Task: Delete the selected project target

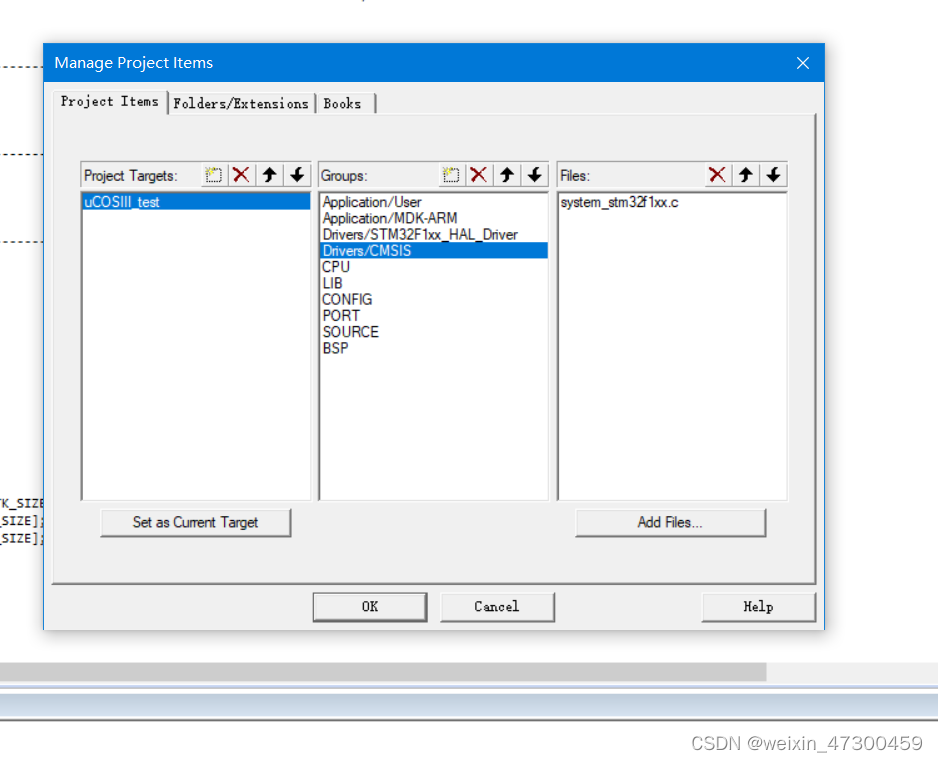Action: (241, 175)
